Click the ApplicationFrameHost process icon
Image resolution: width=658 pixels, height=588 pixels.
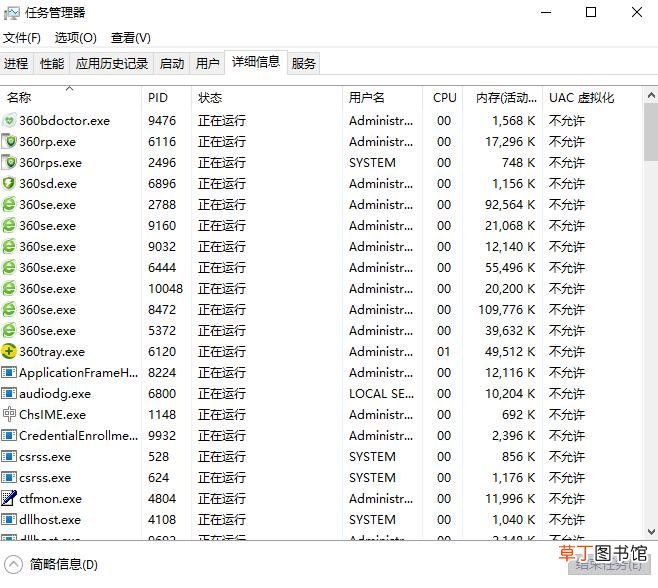tap(9, 373)
